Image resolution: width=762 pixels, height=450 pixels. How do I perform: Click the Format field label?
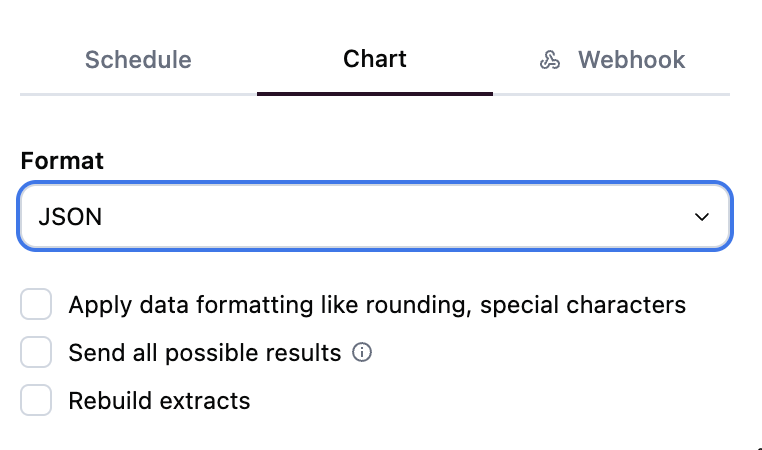(x=62, y=161)
